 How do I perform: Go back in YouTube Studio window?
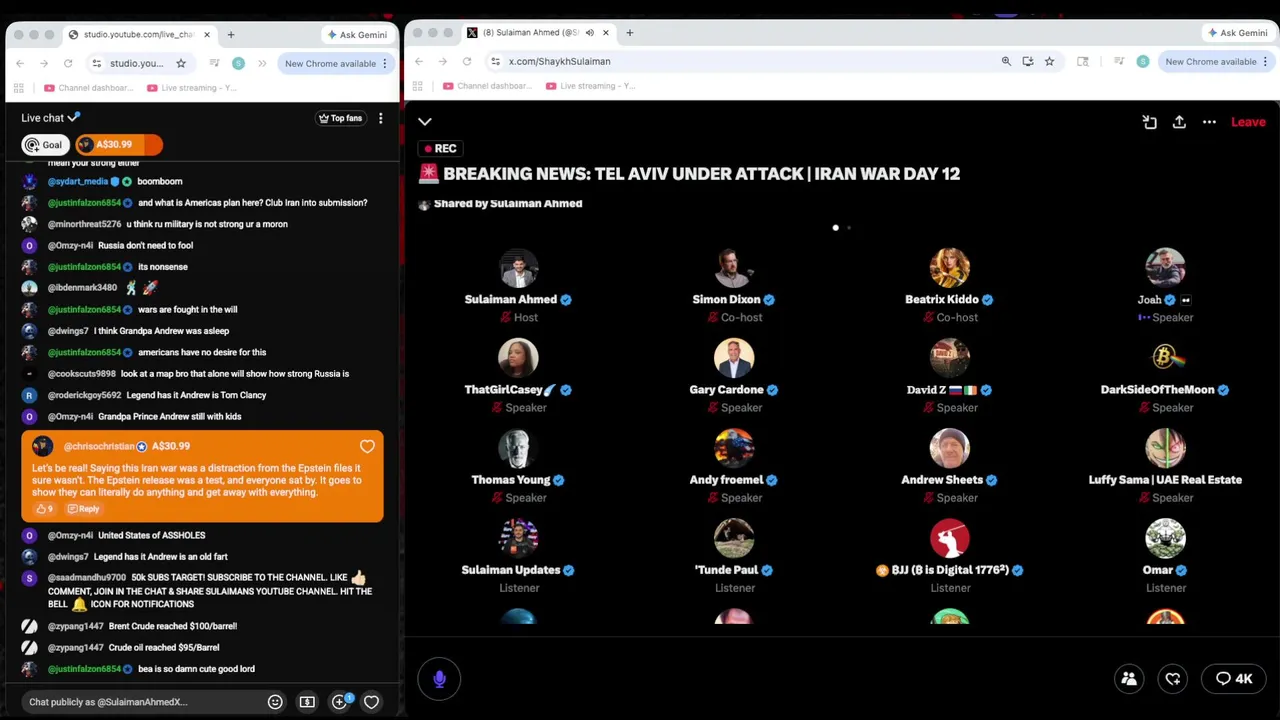pos(20,63)
